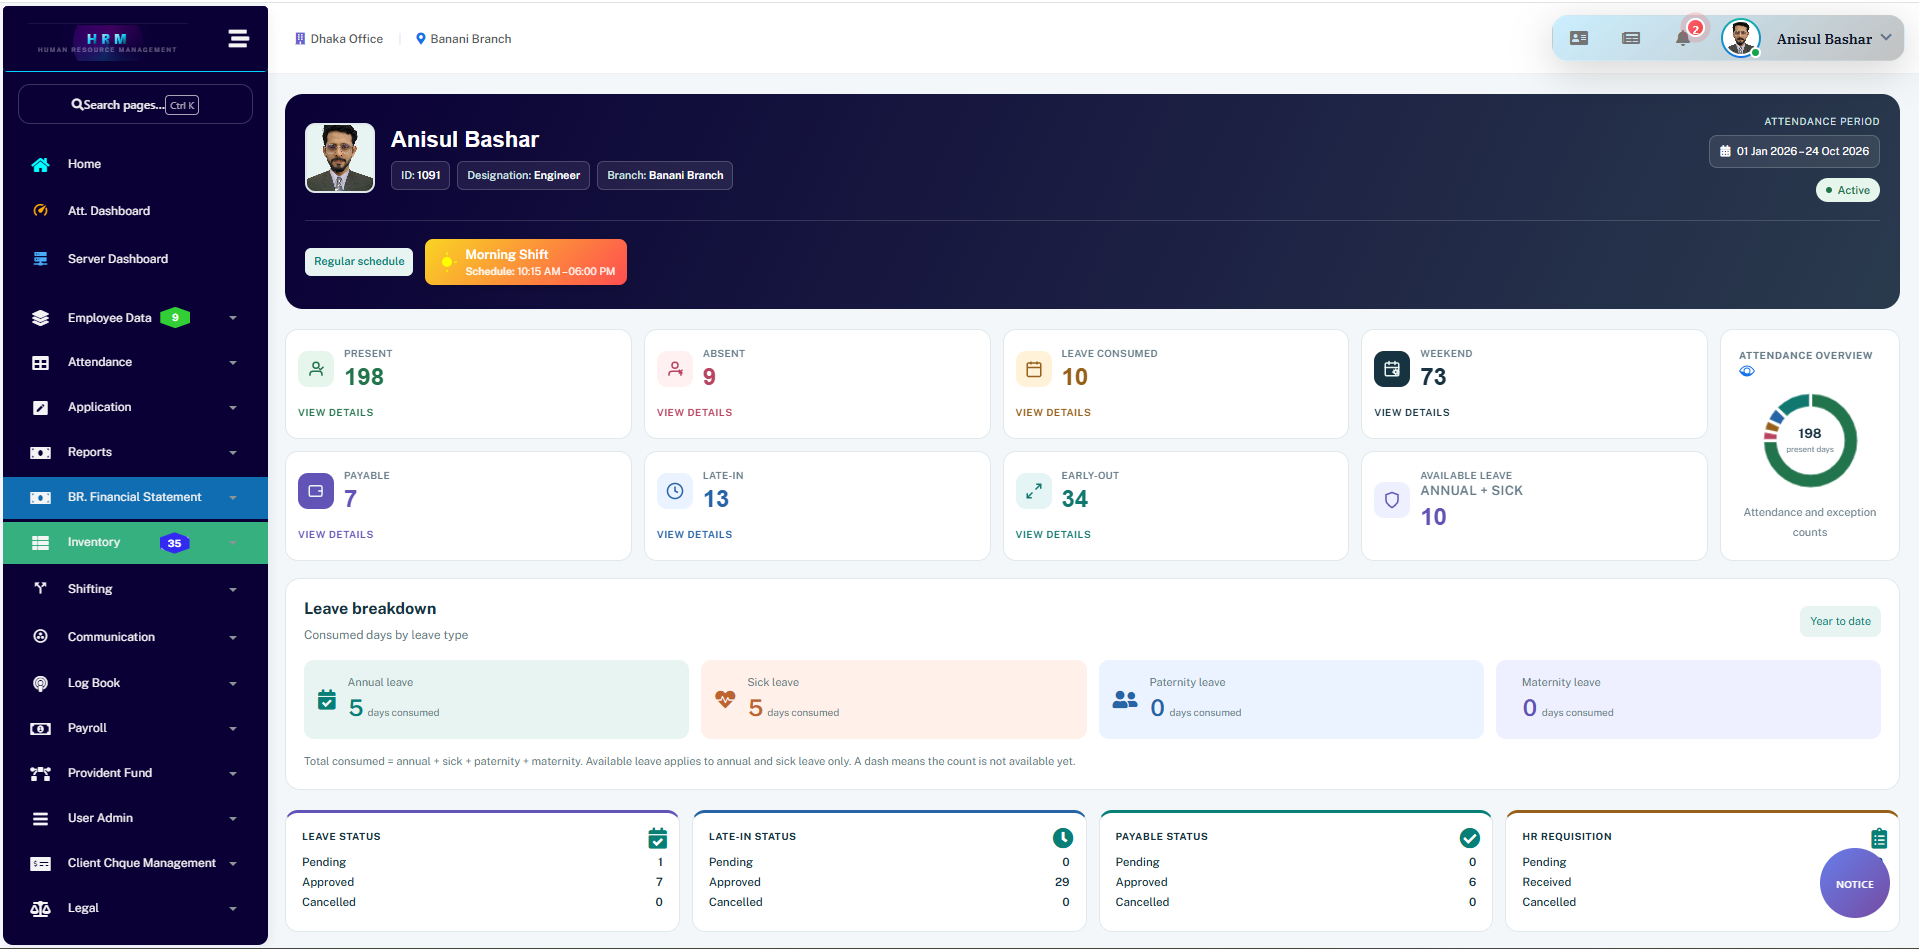Click the ID card icon in top bar
1919x949 pixels.
pyautogui.click(x=1579, y=38)
